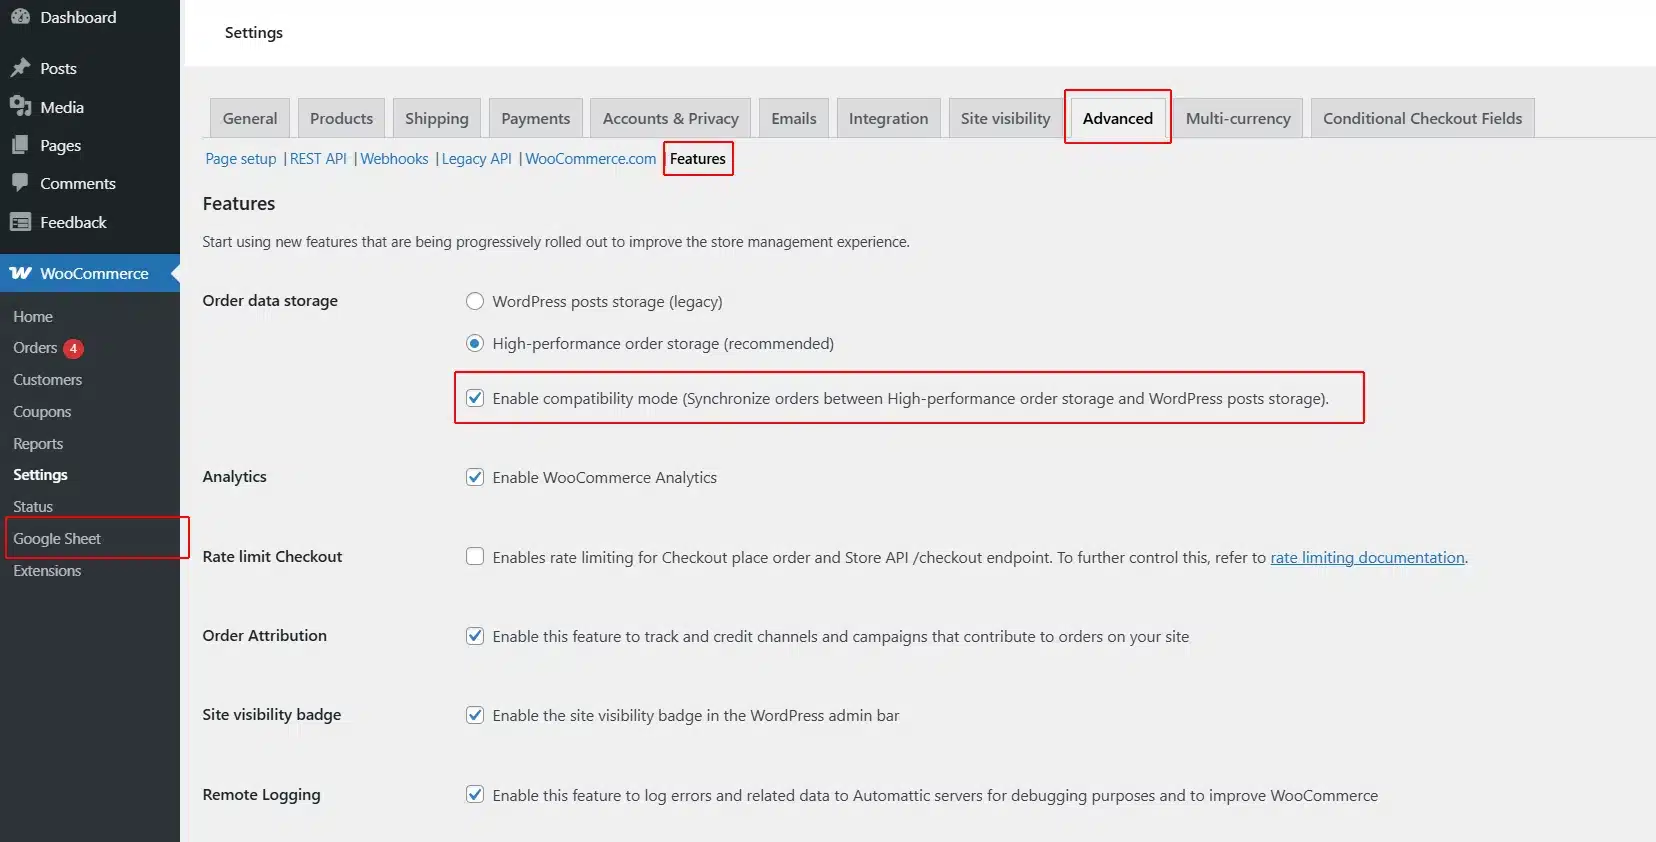Click the Orders count badge
Viewport: 1656px width, 842px height.
tap(73, 348)
